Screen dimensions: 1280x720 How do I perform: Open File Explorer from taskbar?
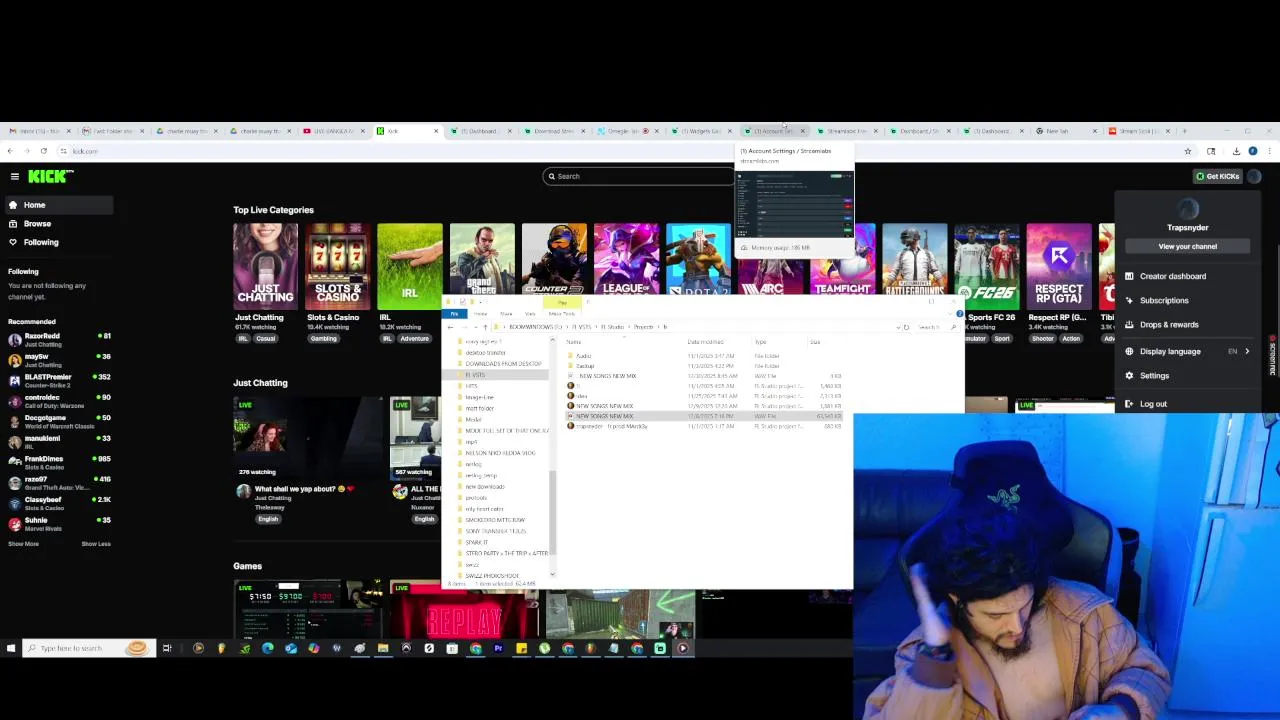pyautogui.click(x=383, y=648)
